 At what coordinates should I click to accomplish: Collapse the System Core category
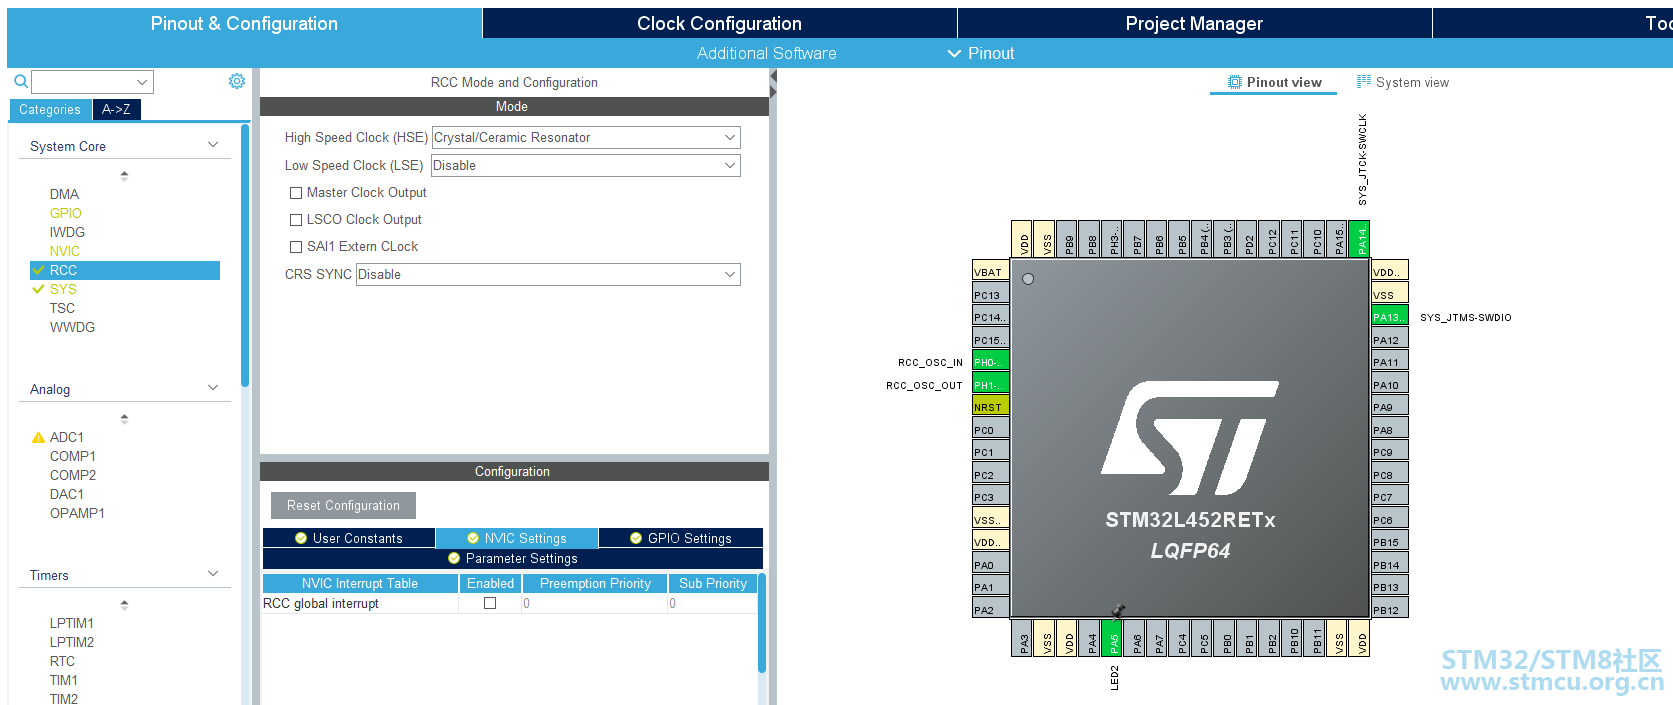(213, 145)
